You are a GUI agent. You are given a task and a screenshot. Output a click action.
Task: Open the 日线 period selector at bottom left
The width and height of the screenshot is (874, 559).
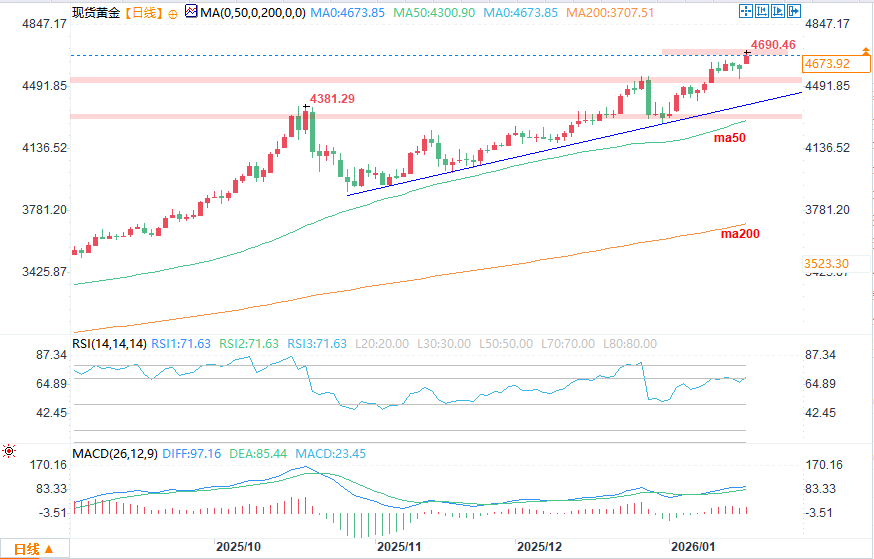(x=34, y=549)
